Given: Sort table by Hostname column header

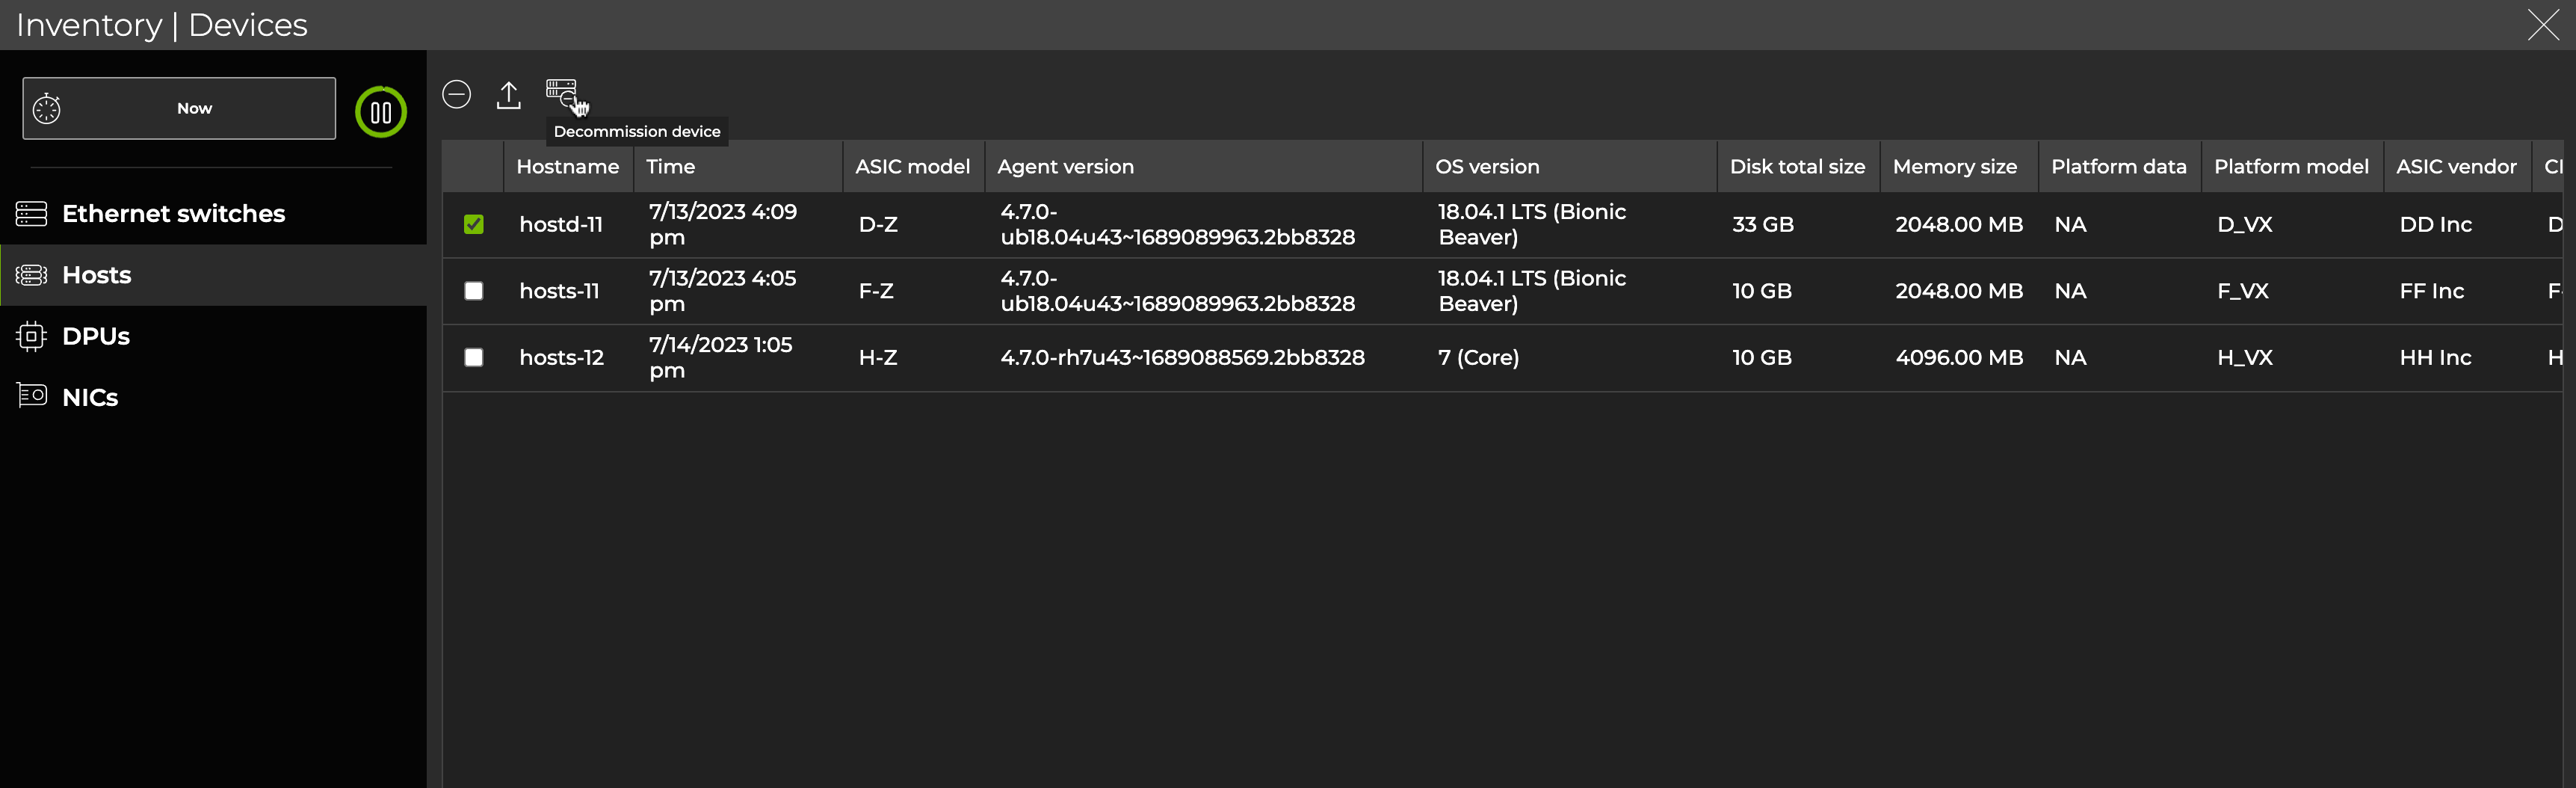Looking at the screenshot, I should [567, 167].
